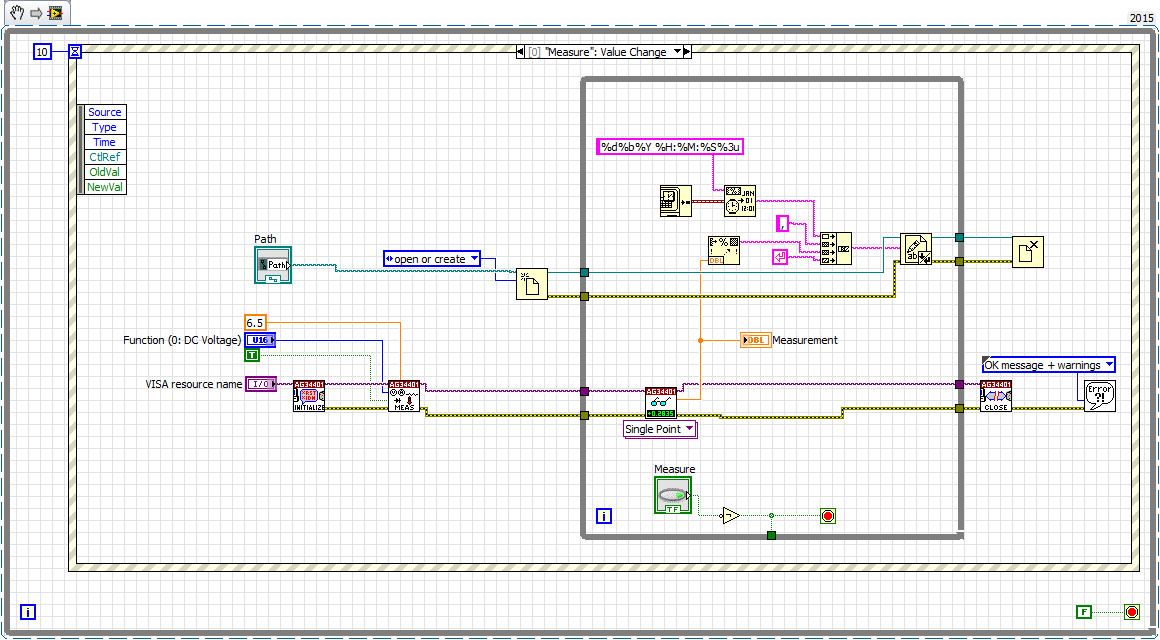Viewport: 1160px width, 640px height.
Task: Click the VISA resource name I/O terminal
Action: [x=261, y=384]
